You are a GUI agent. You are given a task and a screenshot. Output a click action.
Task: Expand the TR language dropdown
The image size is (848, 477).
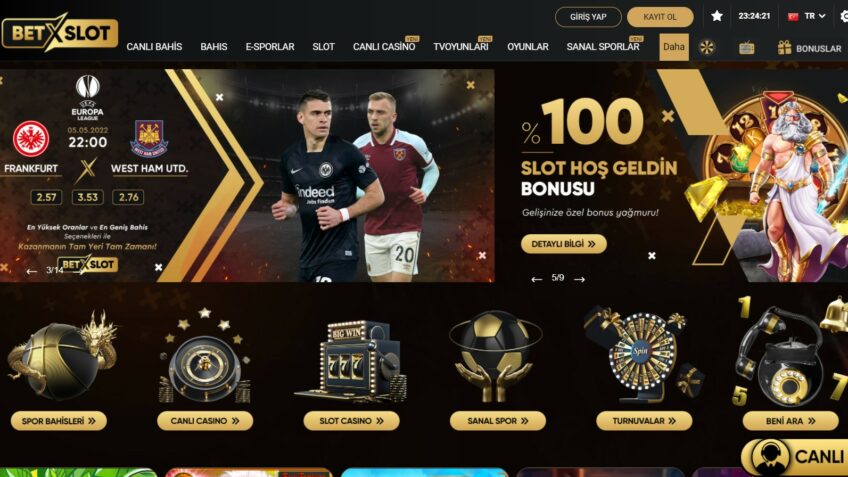tap(807, 16)
